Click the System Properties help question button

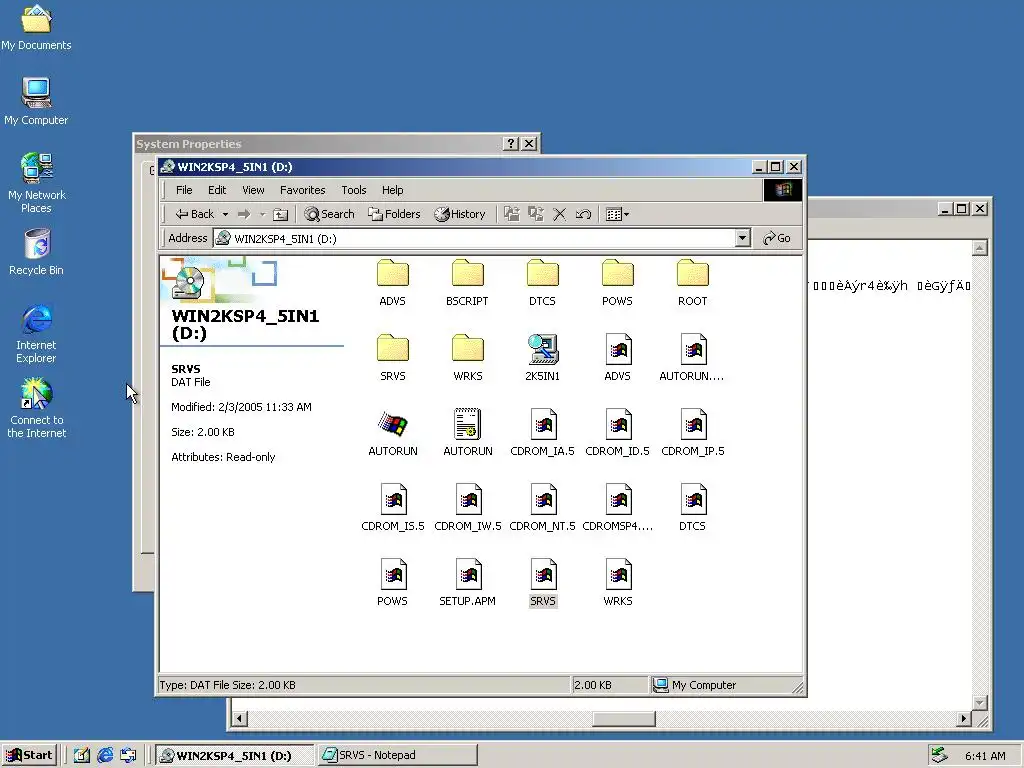511,144
